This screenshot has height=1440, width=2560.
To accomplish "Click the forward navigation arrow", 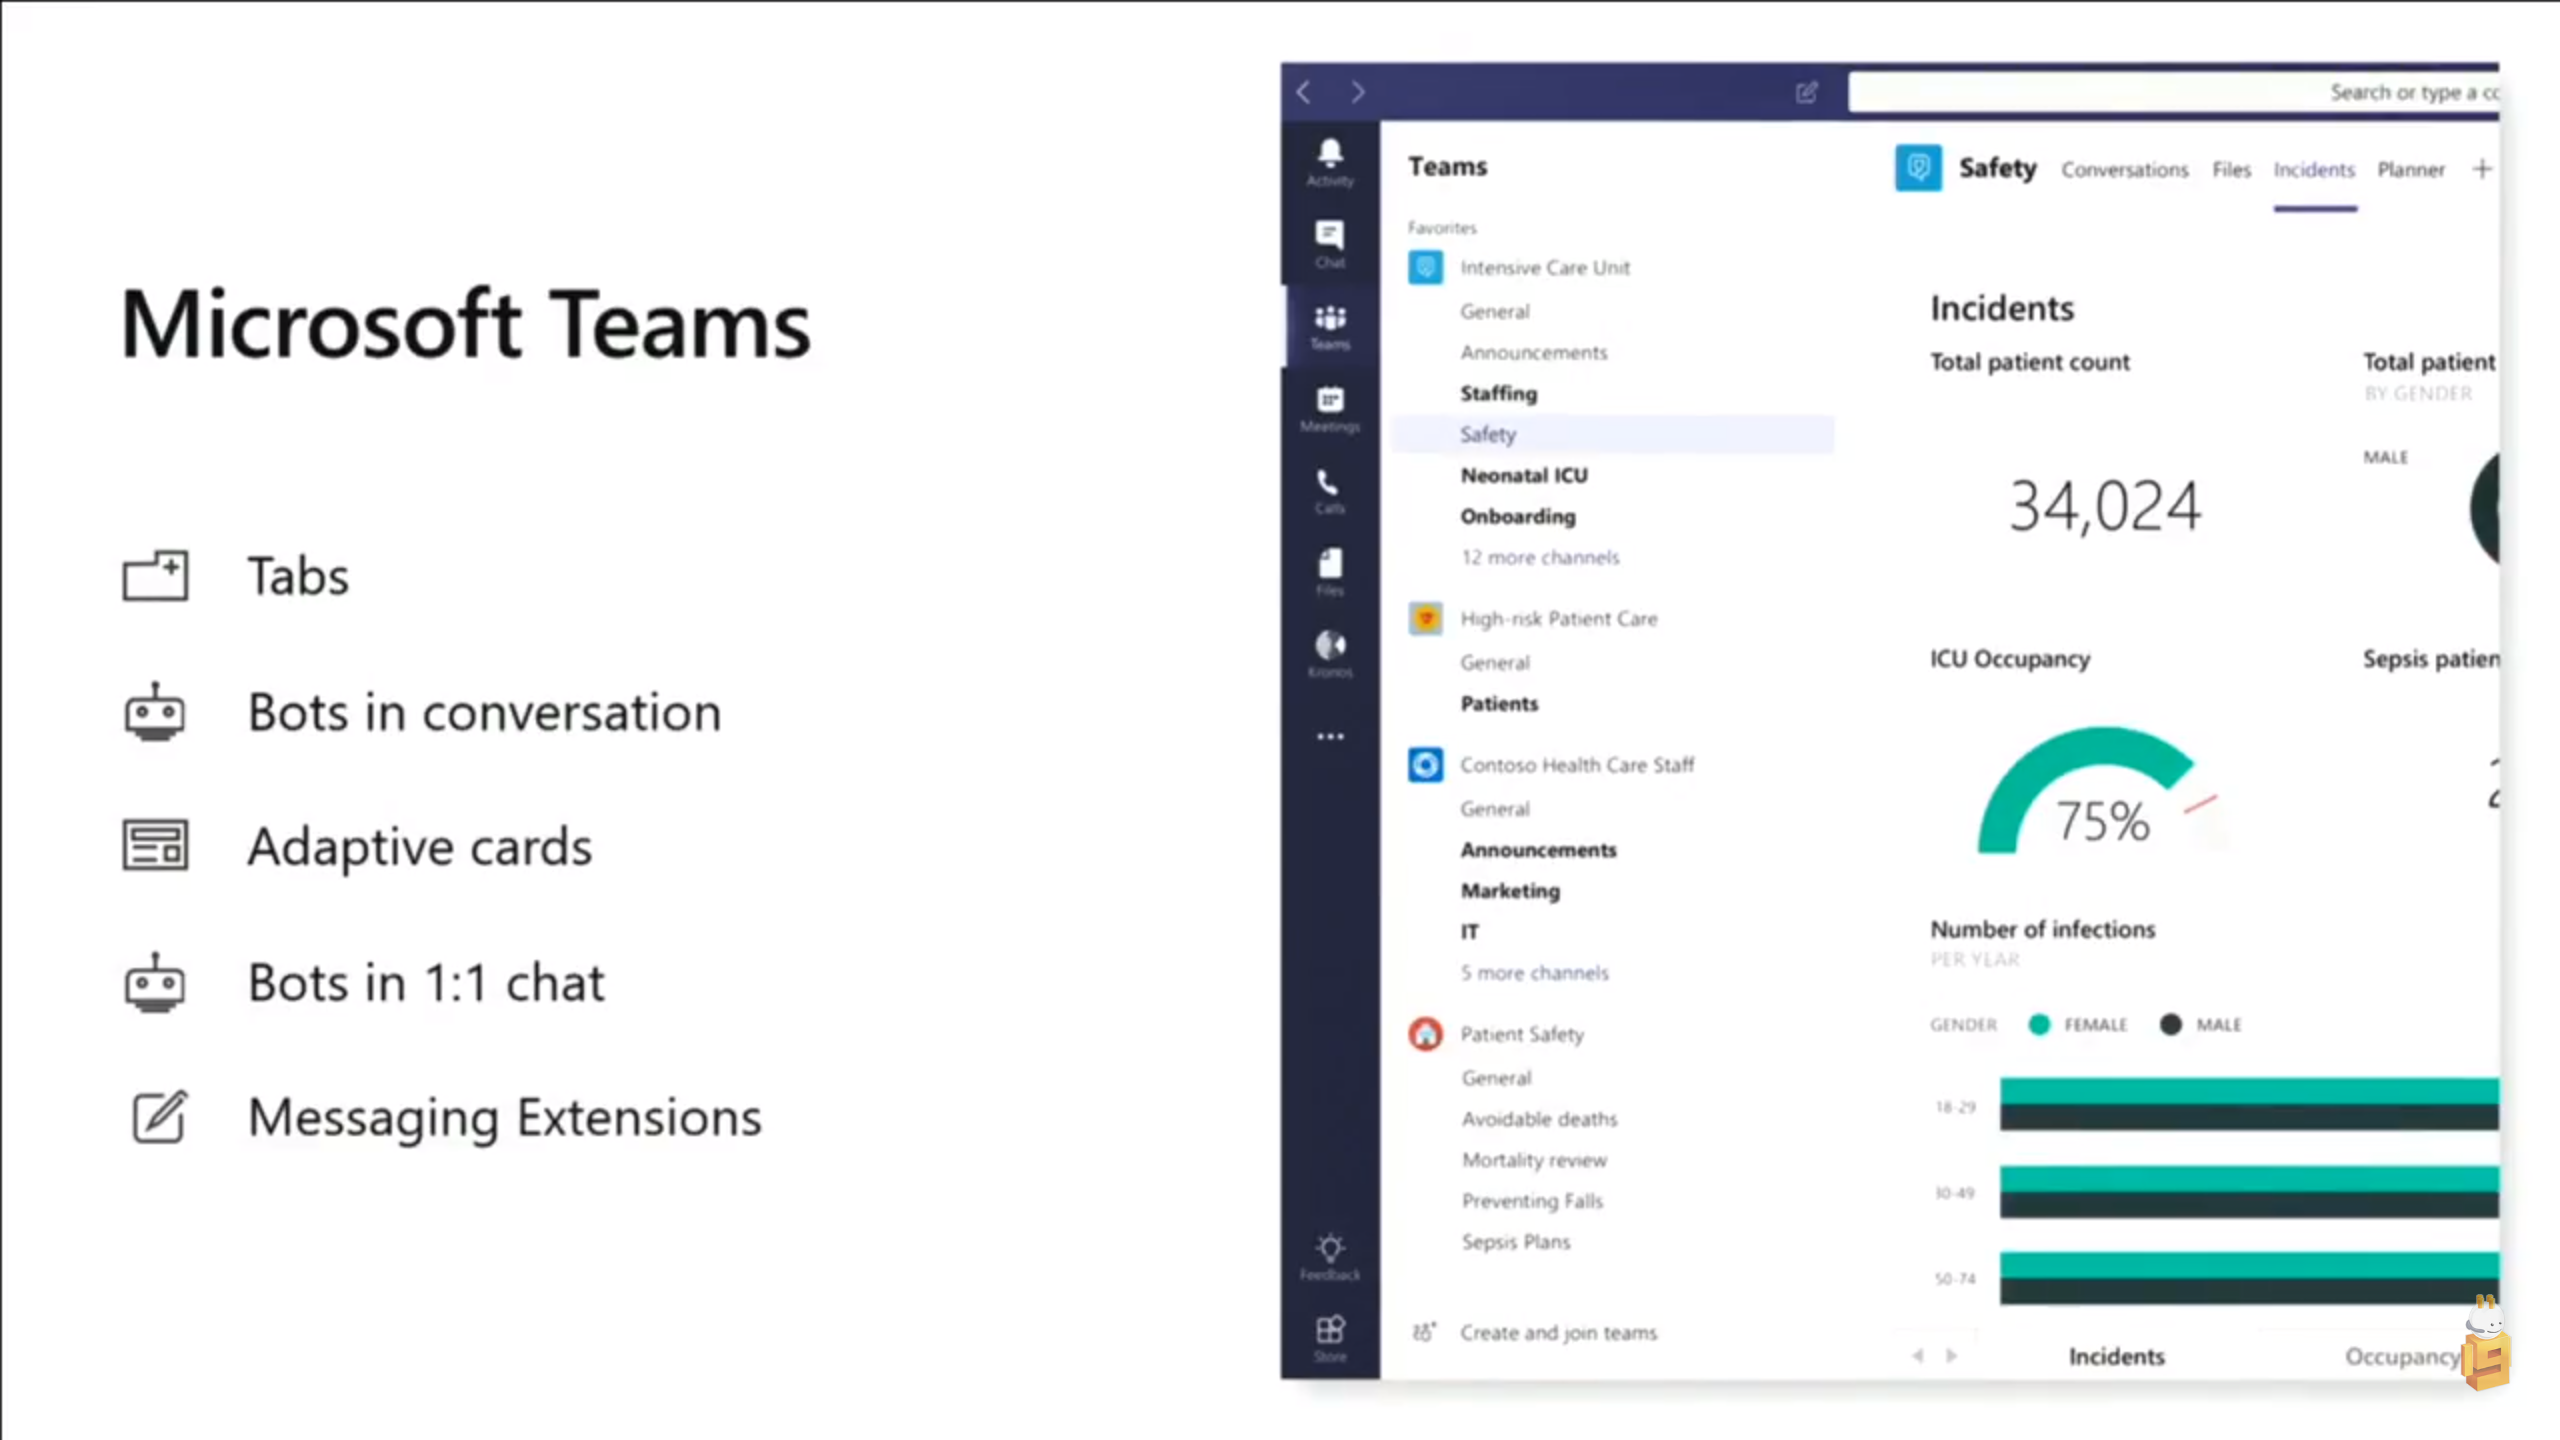I will [1357, 92].
